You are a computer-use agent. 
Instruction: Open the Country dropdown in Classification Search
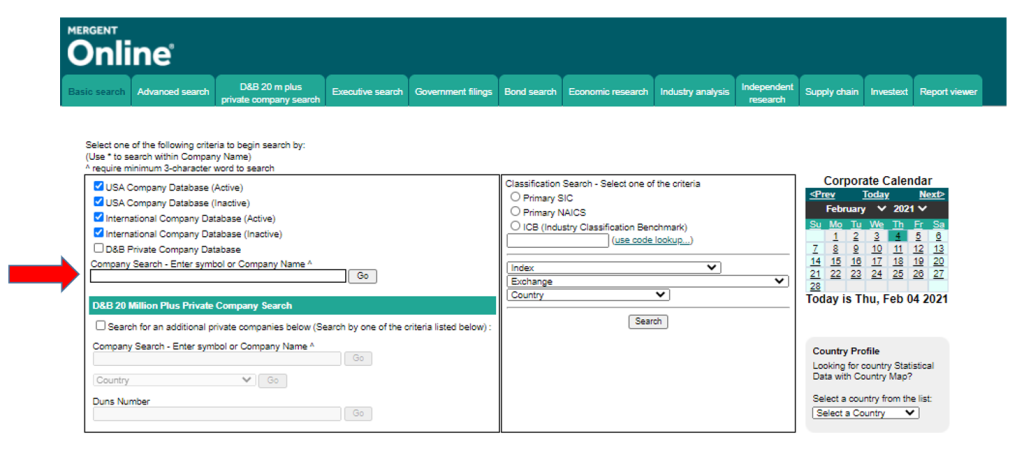pos(588,295)
